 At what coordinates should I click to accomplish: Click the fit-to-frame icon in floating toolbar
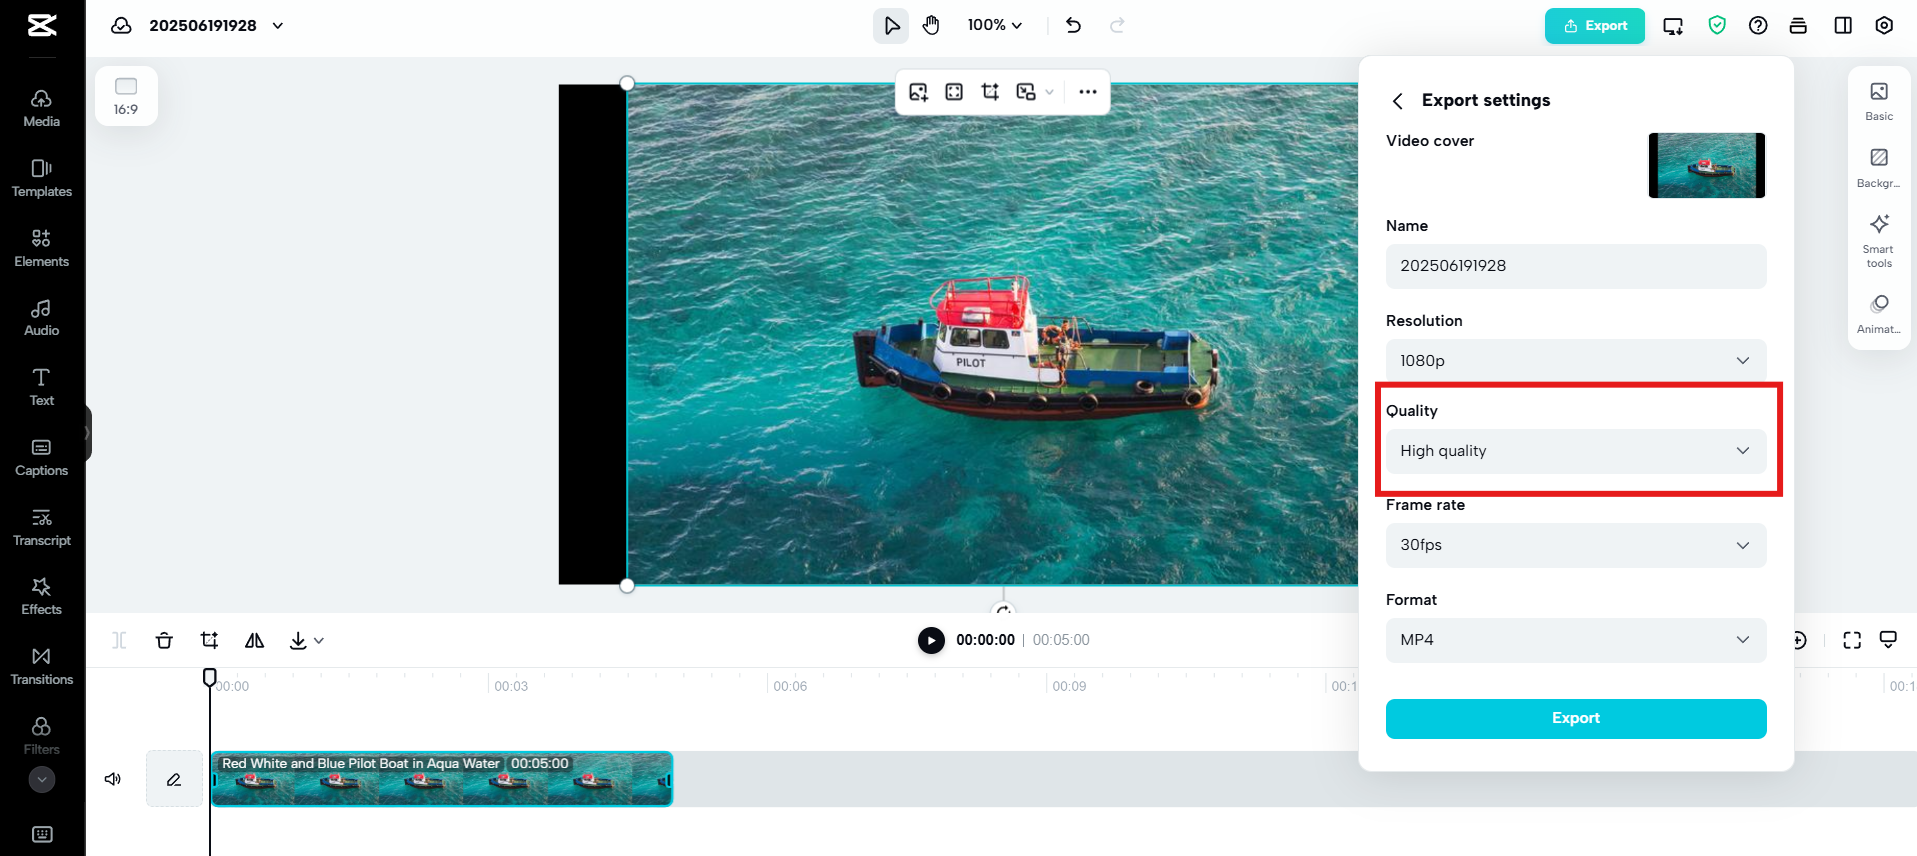coord(954,92)
